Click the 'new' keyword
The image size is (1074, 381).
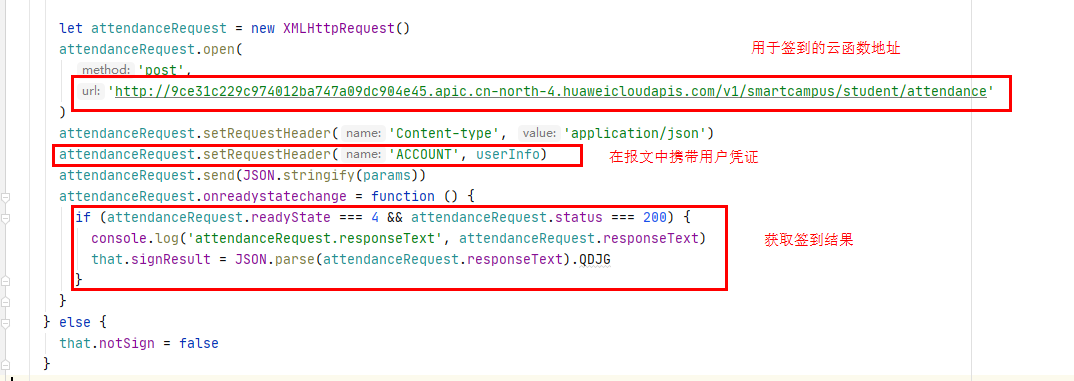263,29
